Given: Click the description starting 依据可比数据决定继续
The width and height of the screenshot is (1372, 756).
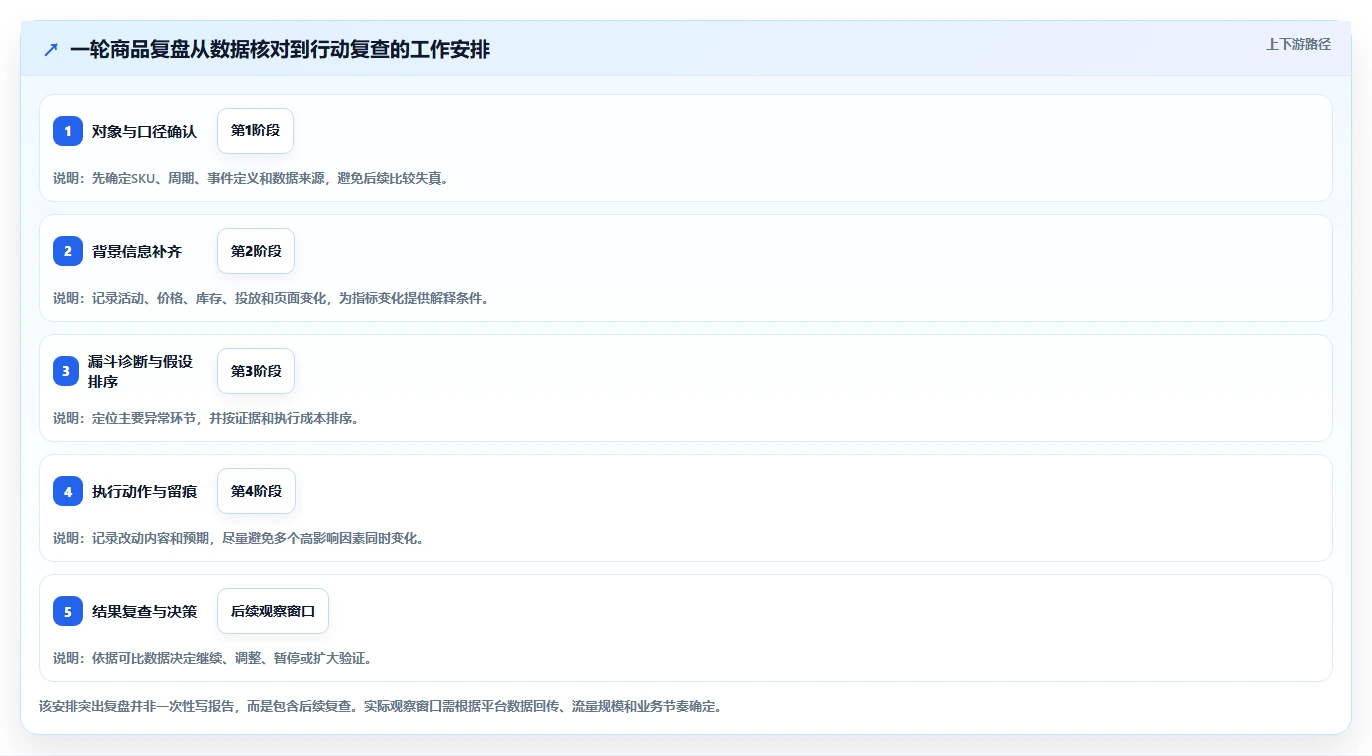Looking at the screenshot, I should (x=212, y=658).
